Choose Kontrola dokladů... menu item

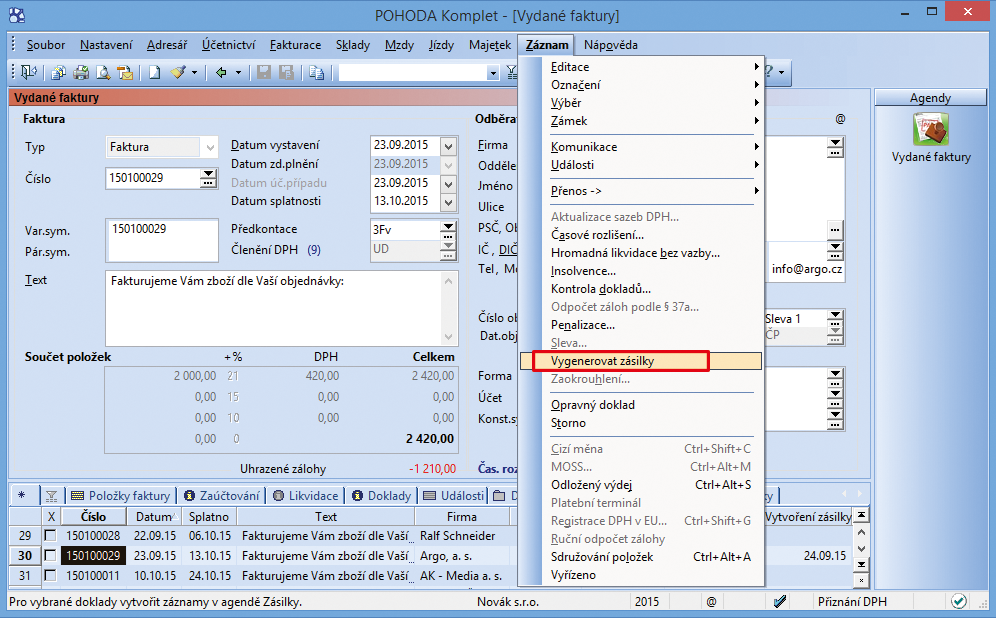tap(652, 289)
